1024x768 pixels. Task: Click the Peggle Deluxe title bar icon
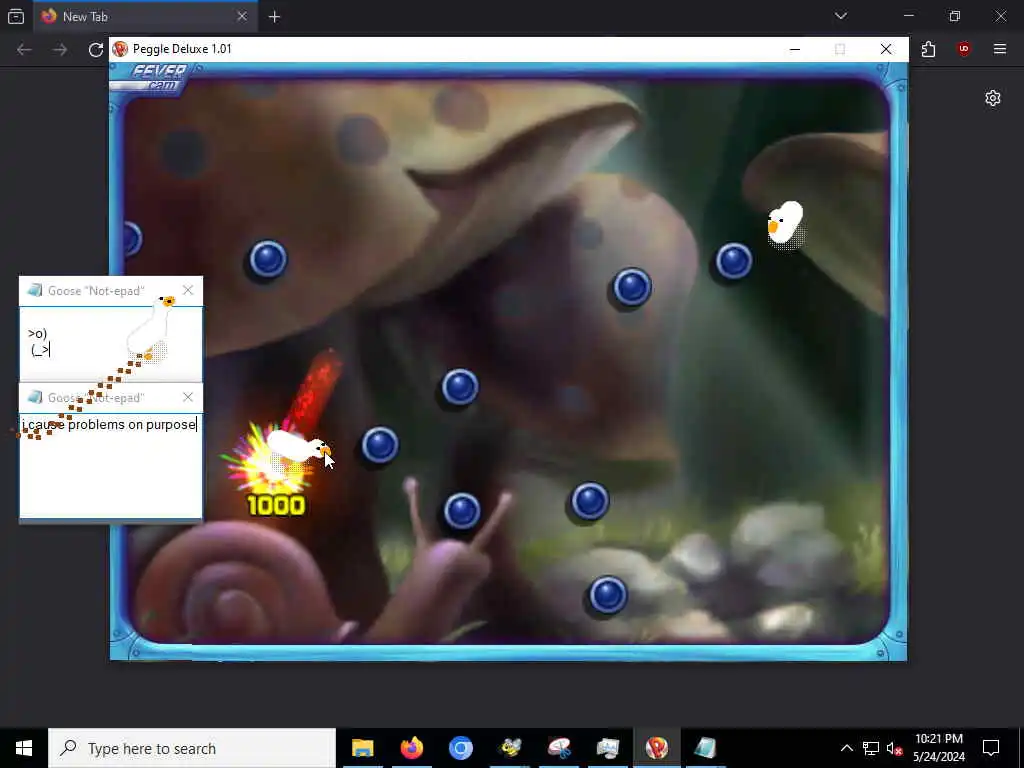pyautogui.click(x=120, y=49)
